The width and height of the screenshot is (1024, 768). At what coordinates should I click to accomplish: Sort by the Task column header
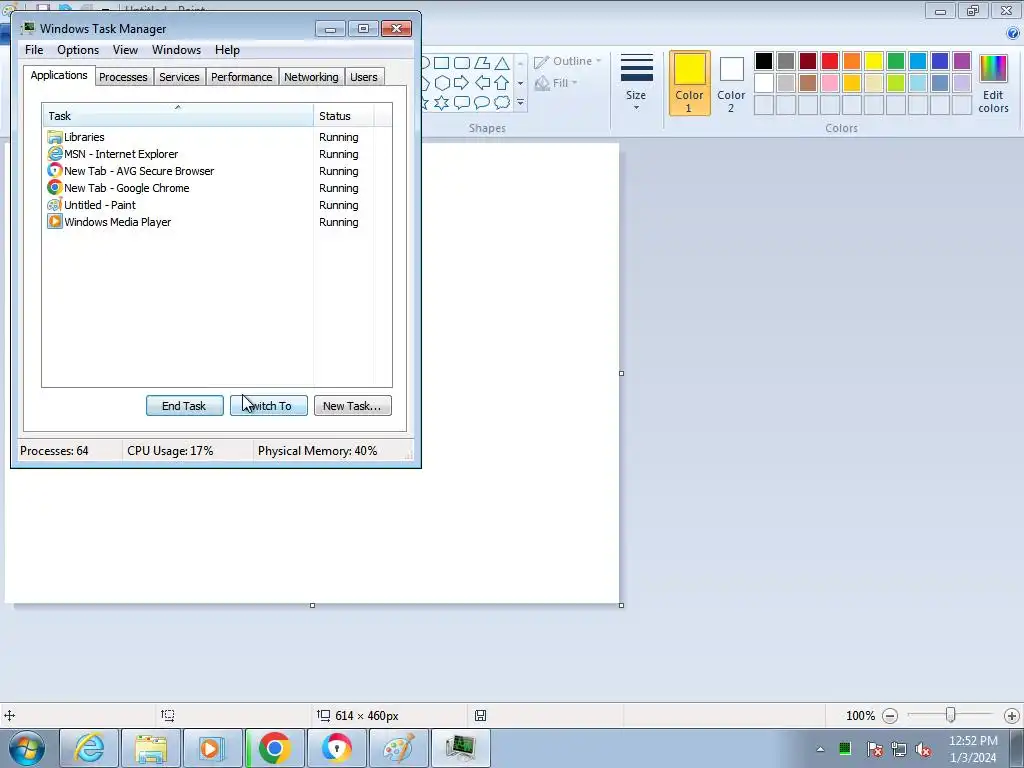(178, 116)
